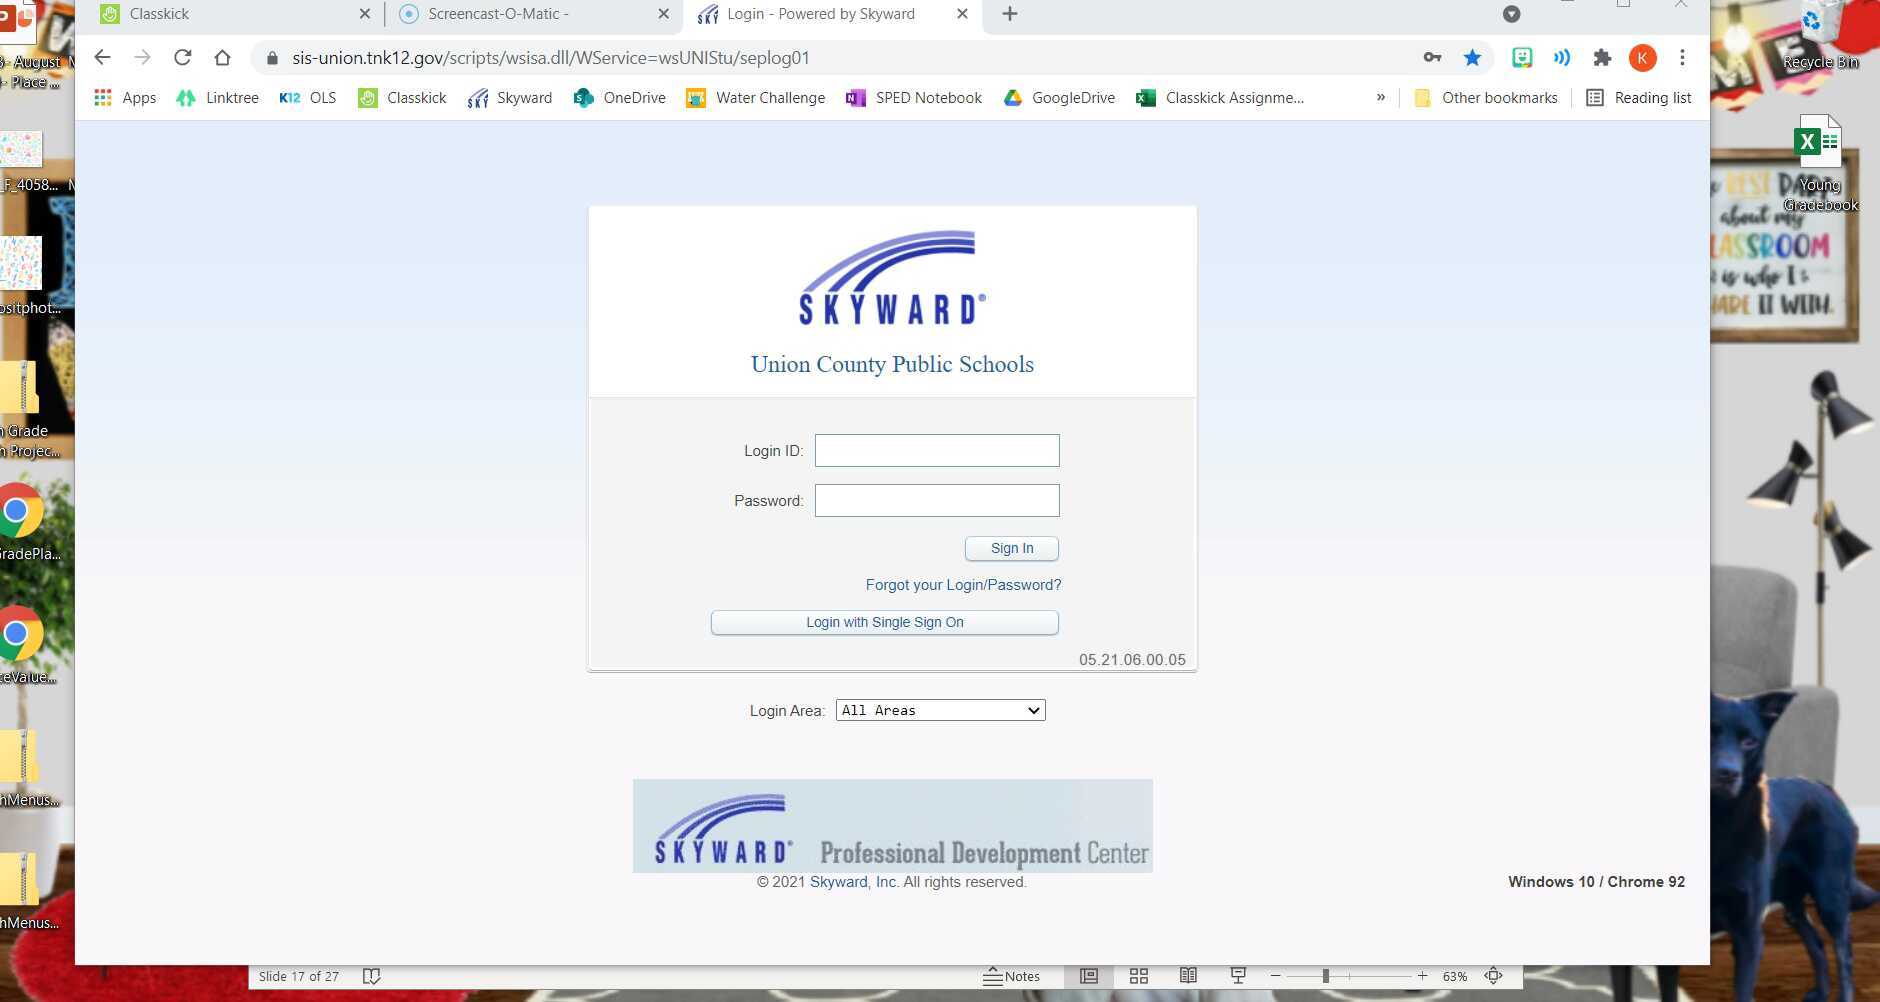Click the Union County Public Schools heading

pos(892,364)
